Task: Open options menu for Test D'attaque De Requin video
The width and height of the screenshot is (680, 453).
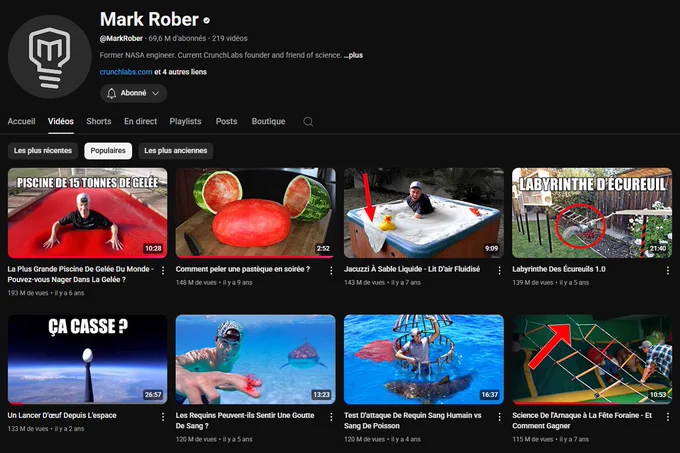Action: (x=499, y=417)
